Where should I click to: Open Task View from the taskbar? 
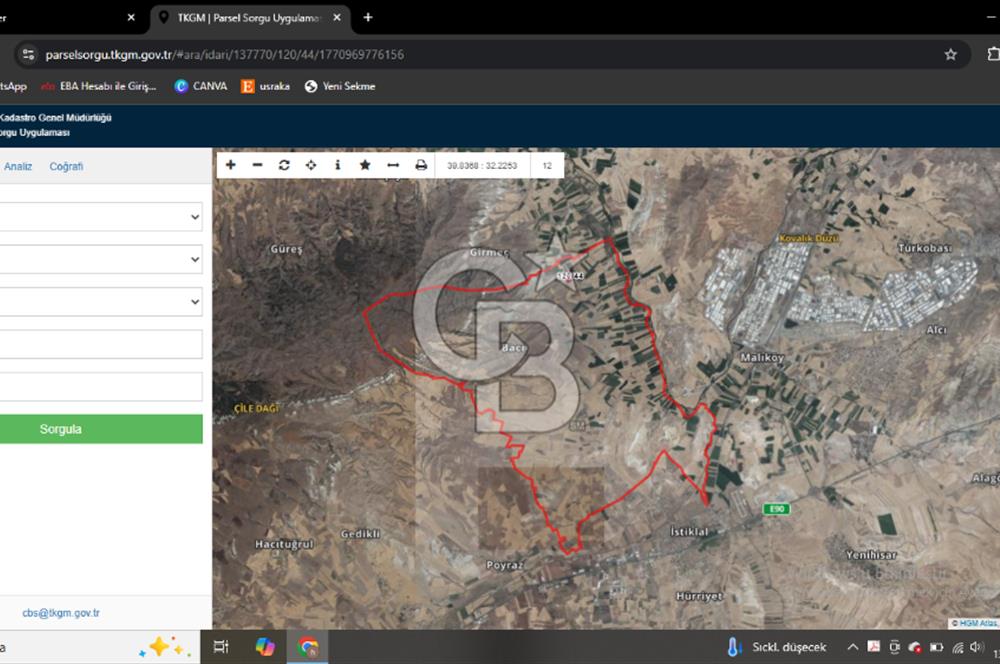point(222,647)
